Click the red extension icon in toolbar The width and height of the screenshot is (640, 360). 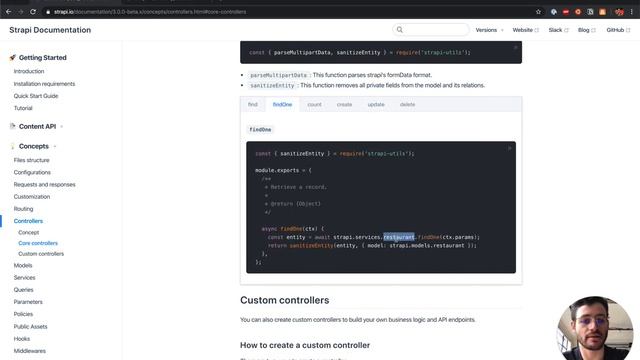coord(566,12)
